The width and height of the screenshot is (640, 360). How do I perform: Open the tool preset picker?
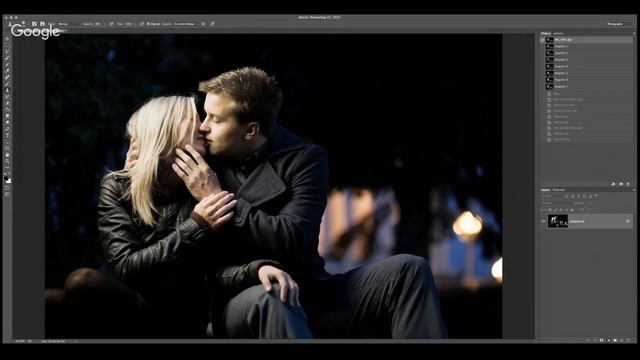(10, 24)
